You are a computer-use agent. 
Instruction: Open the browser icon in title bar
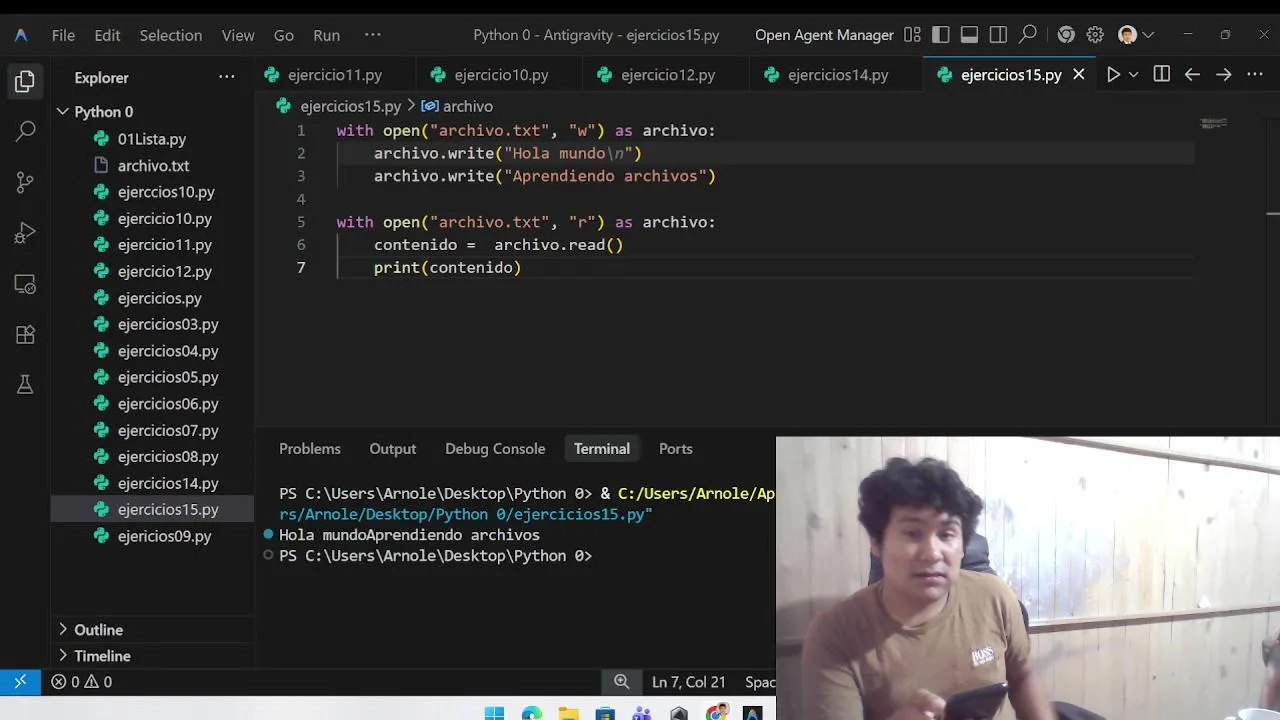click(1066, 35)
